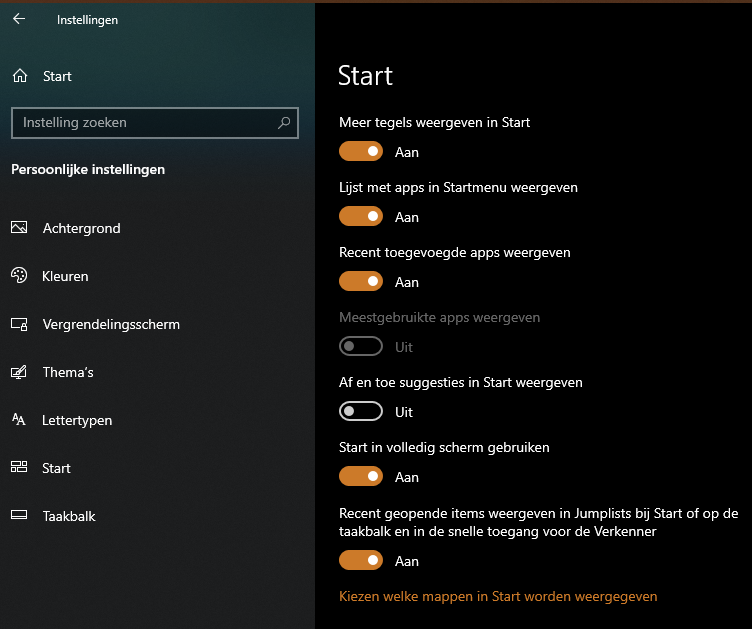752x629 pixels.
Task: Click the Vergrendelingsscherm icon
Action: pos(19,324)
